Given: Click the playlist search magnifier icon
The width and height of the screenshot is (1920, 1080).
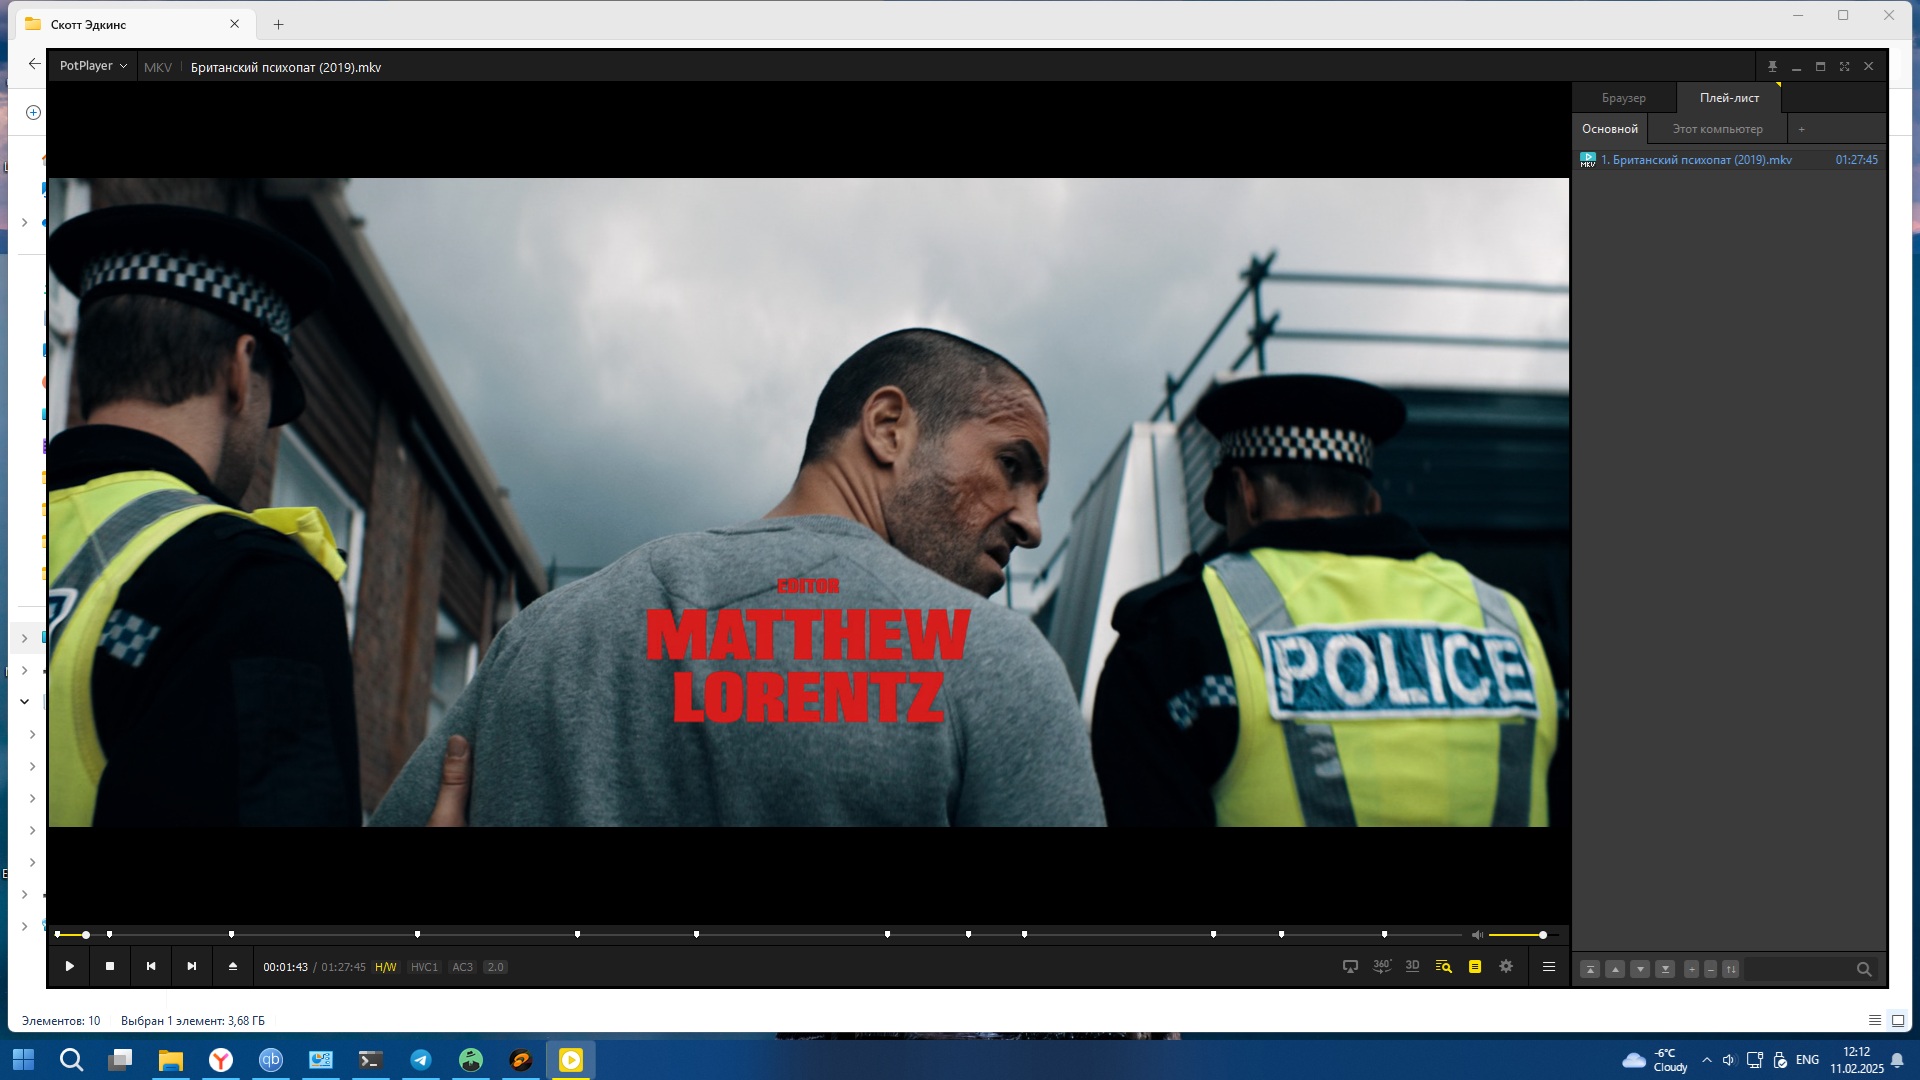Looking at the screenshot, I should 1864,969.
